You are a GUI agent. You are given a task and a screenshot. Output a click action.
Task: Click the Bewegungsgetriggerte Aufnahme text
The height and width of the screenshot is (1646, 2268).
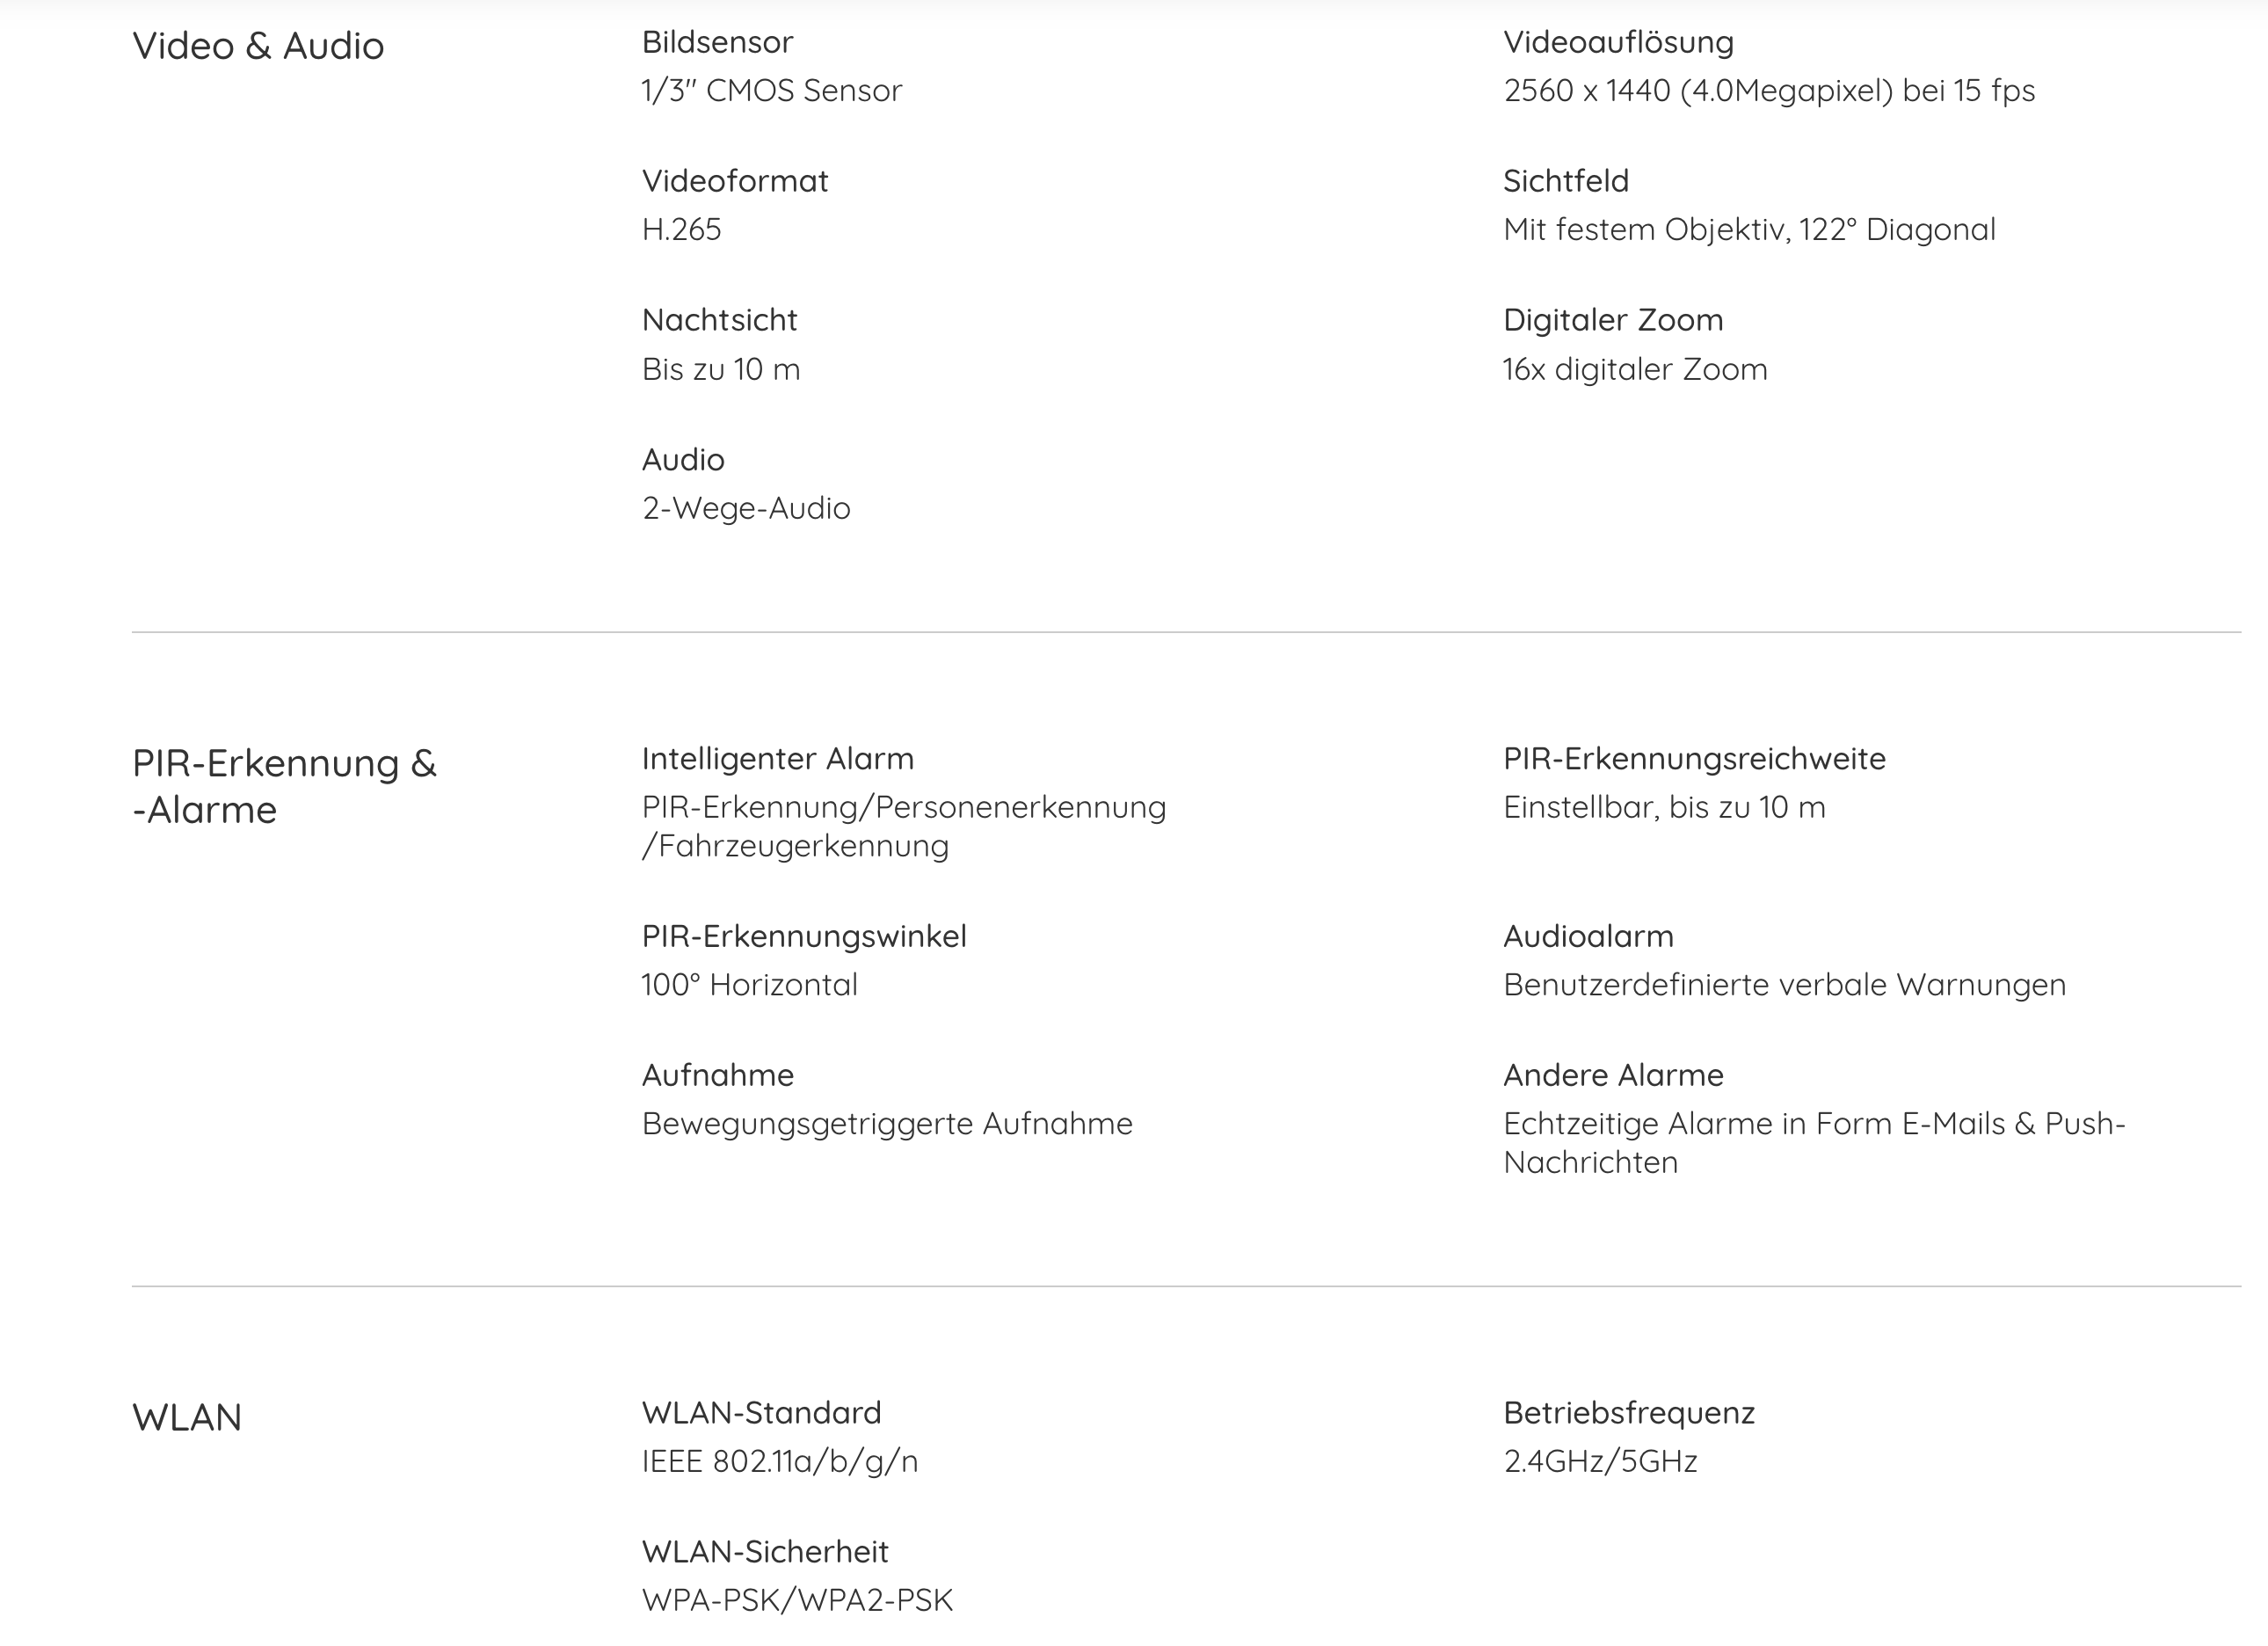click(886, 1124)
